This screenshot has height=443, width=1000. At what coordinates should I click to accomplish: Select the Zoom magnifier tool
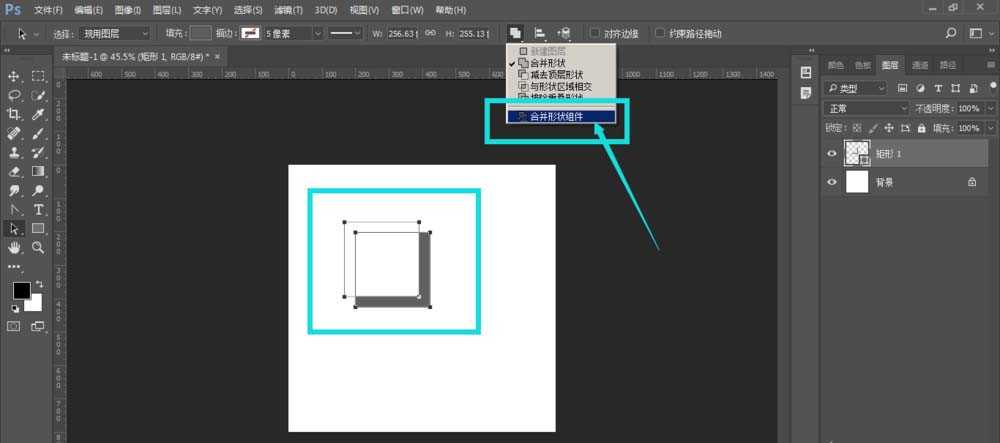pyautogui.click(x=38, y=247)
